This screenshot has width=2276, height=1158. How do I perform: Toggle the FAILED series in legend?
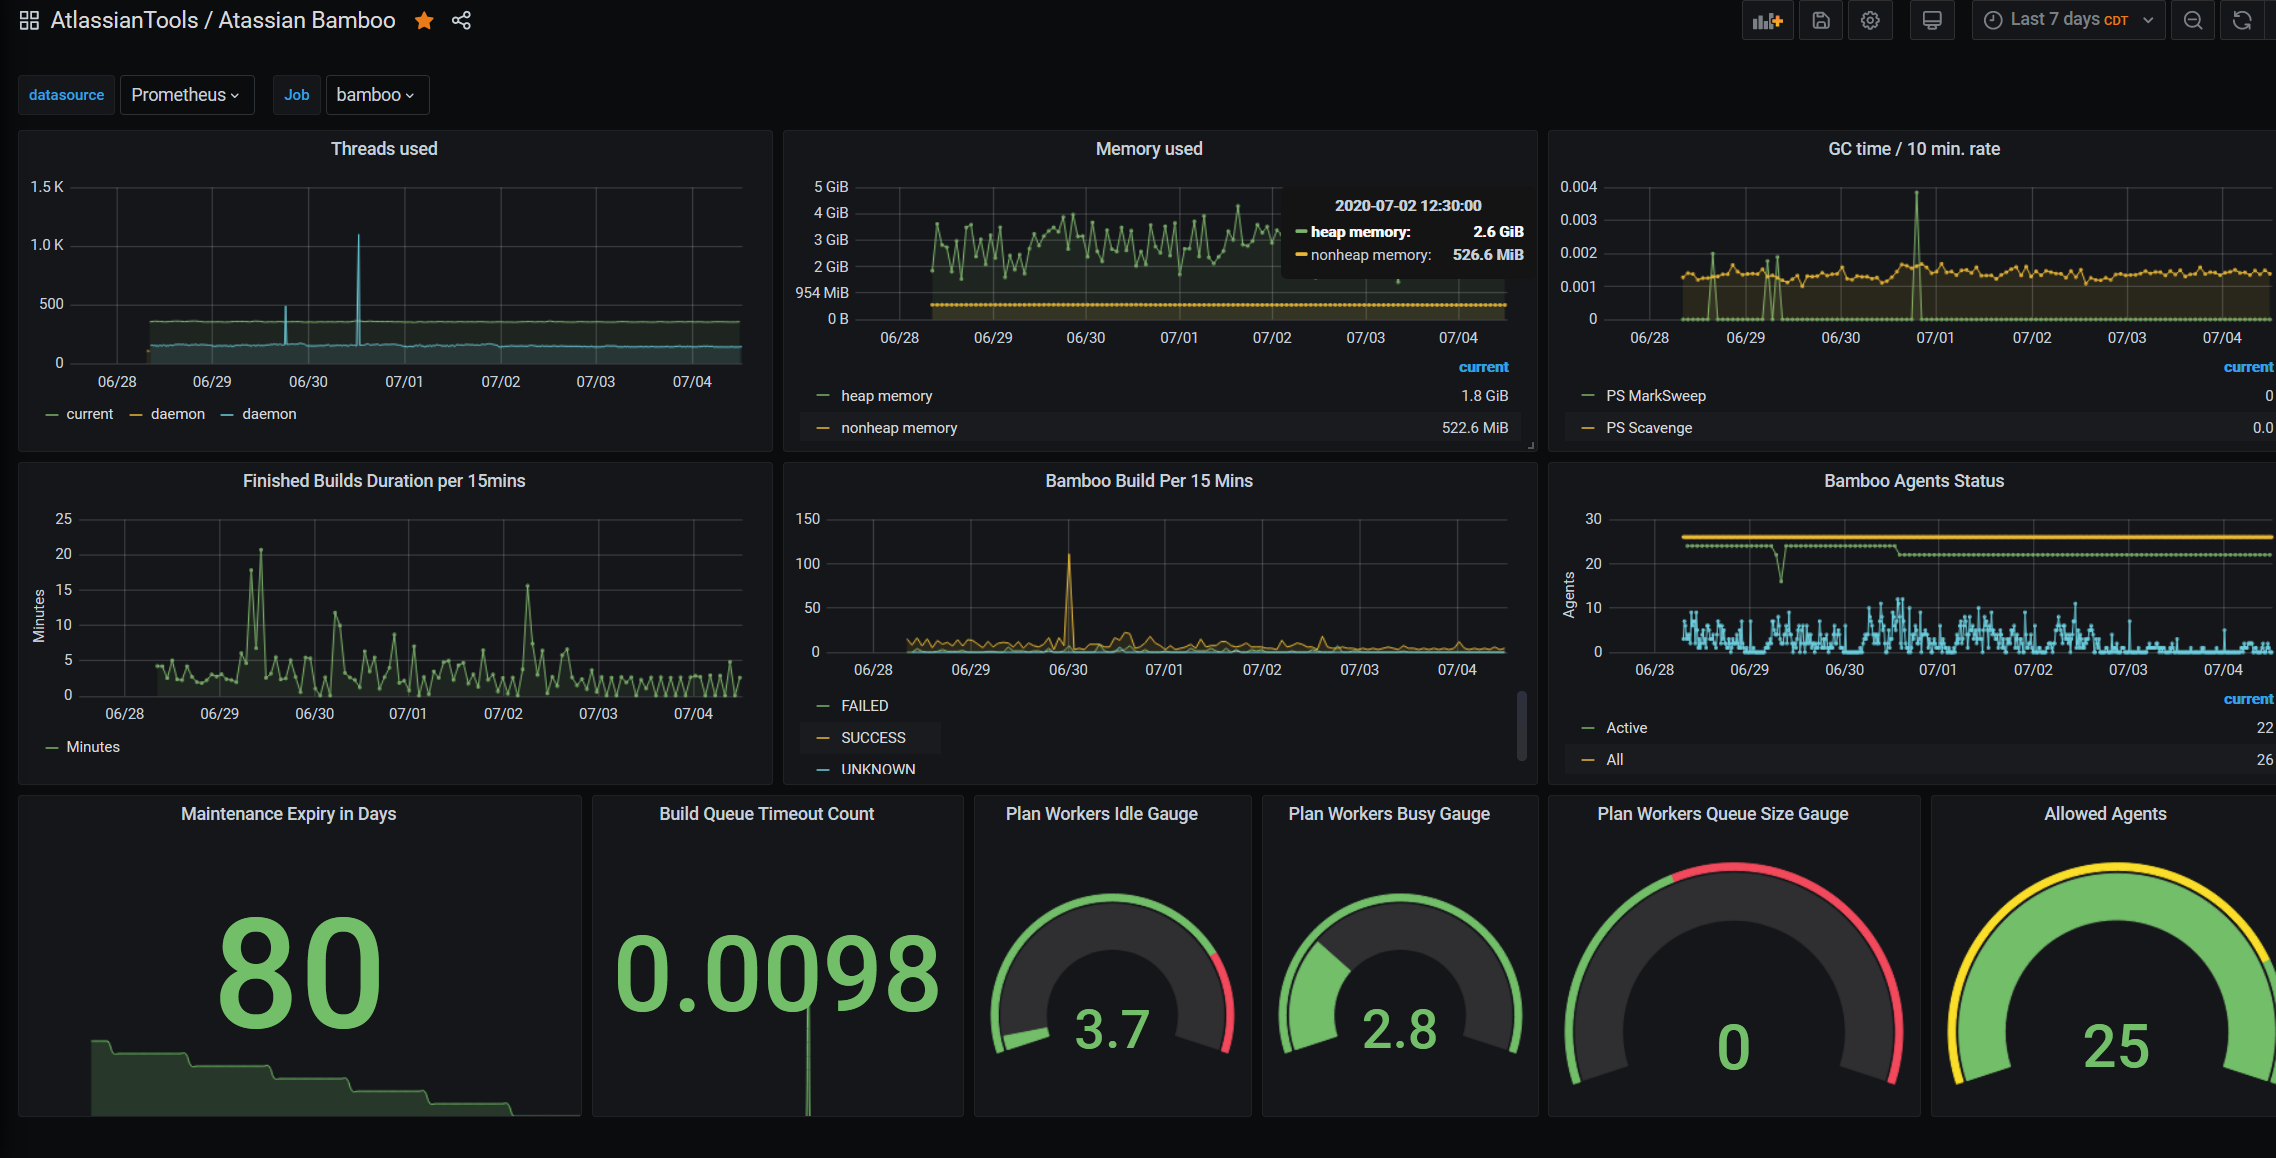pyautogui.click(x=864, y=706)
